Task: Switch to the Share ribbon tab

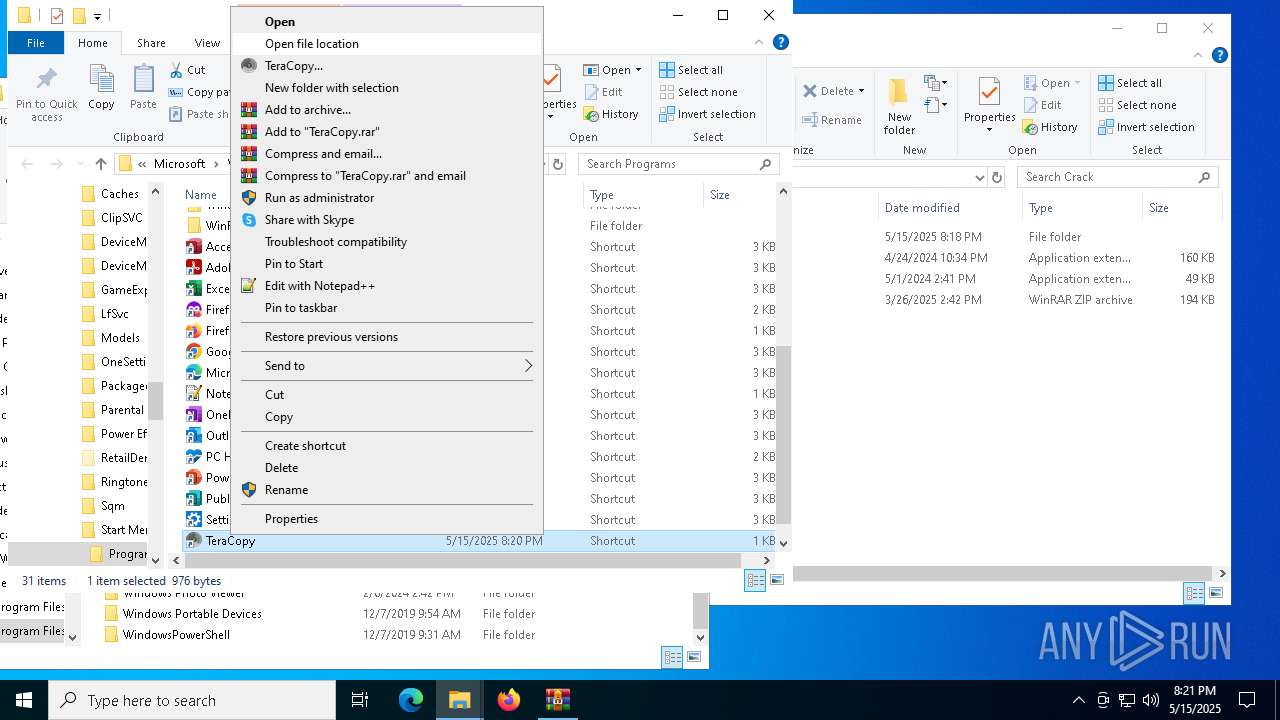Action: tap(151, 43)
